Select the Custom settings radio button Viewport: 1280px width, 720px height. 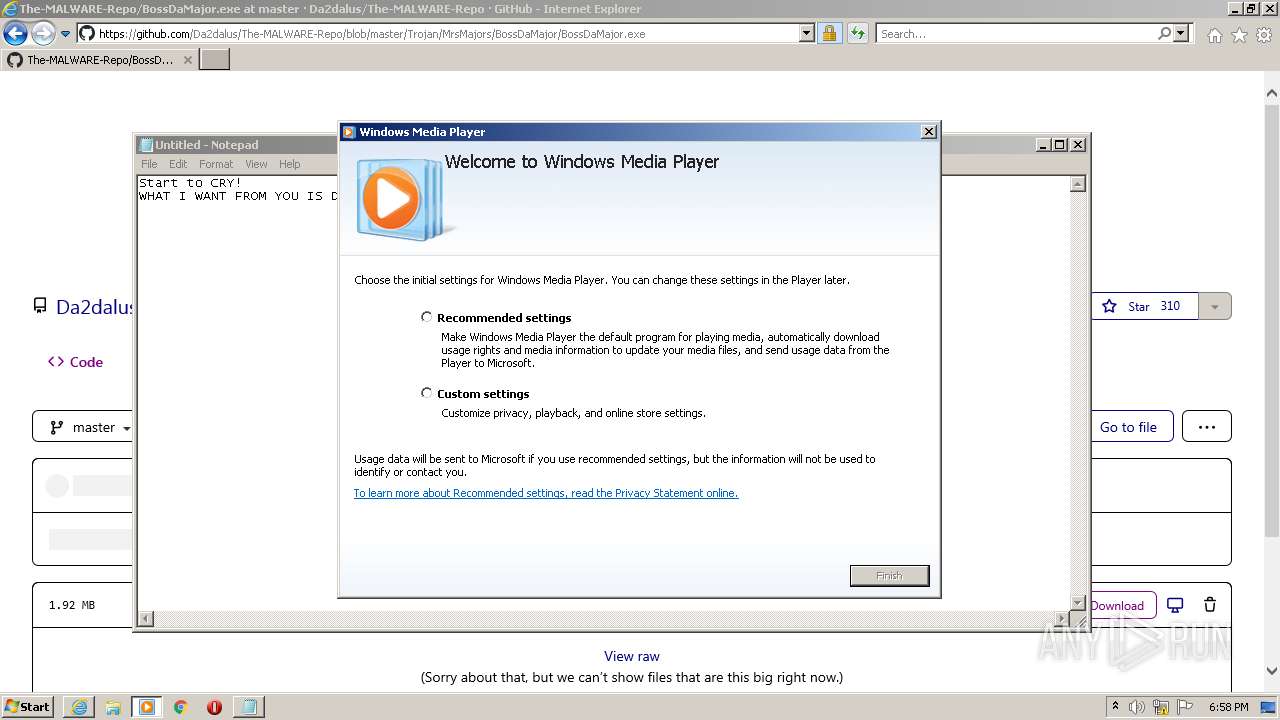(x=427, y=393)
